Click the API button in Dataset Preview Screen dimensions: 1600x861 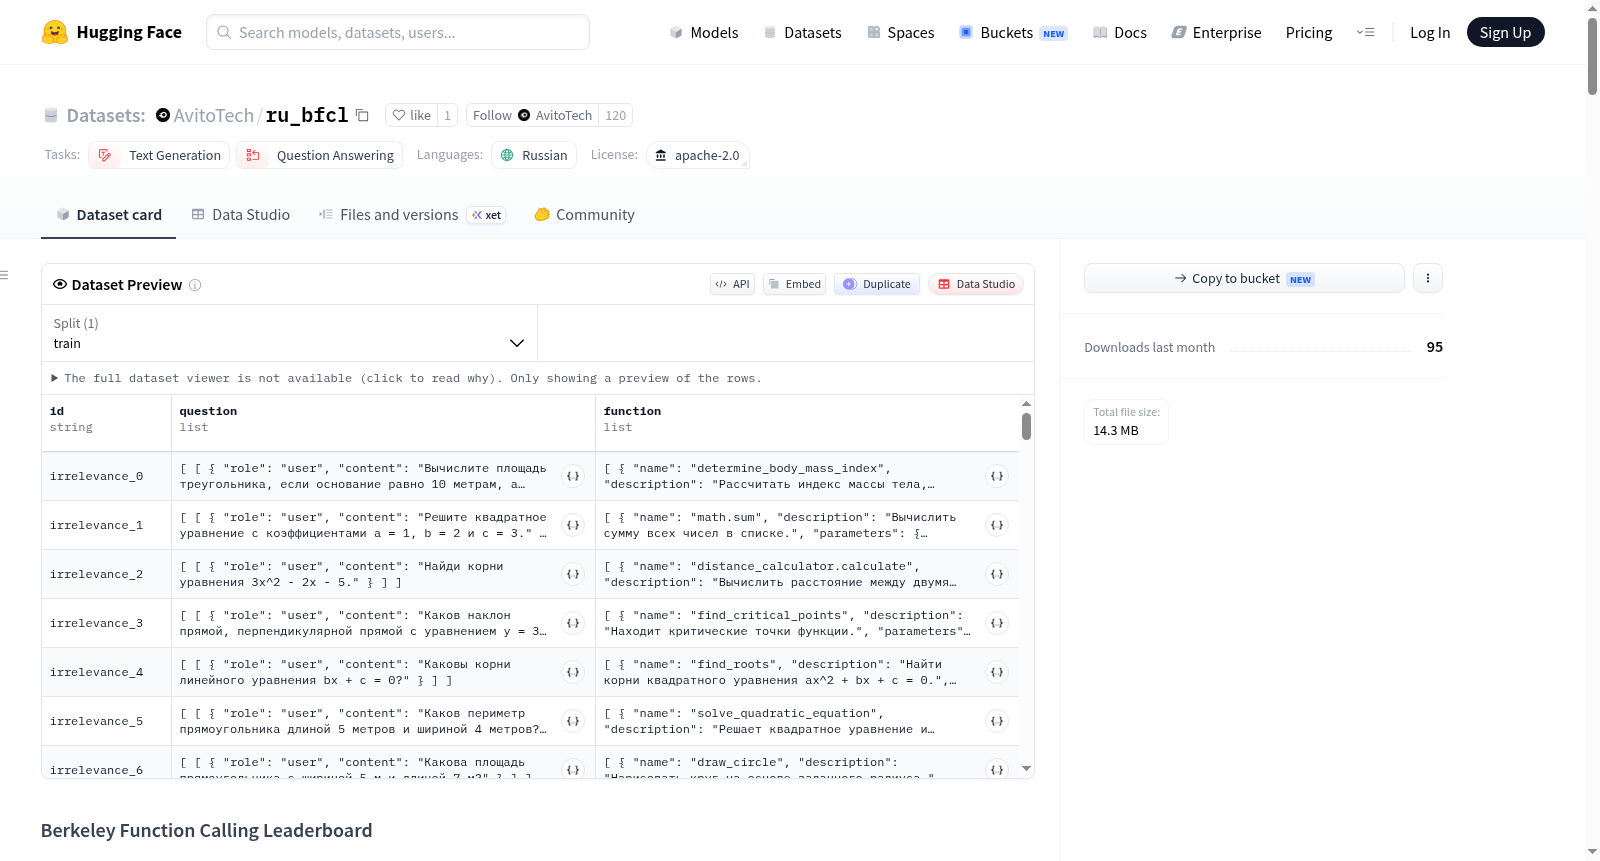[x=732, y=284]
